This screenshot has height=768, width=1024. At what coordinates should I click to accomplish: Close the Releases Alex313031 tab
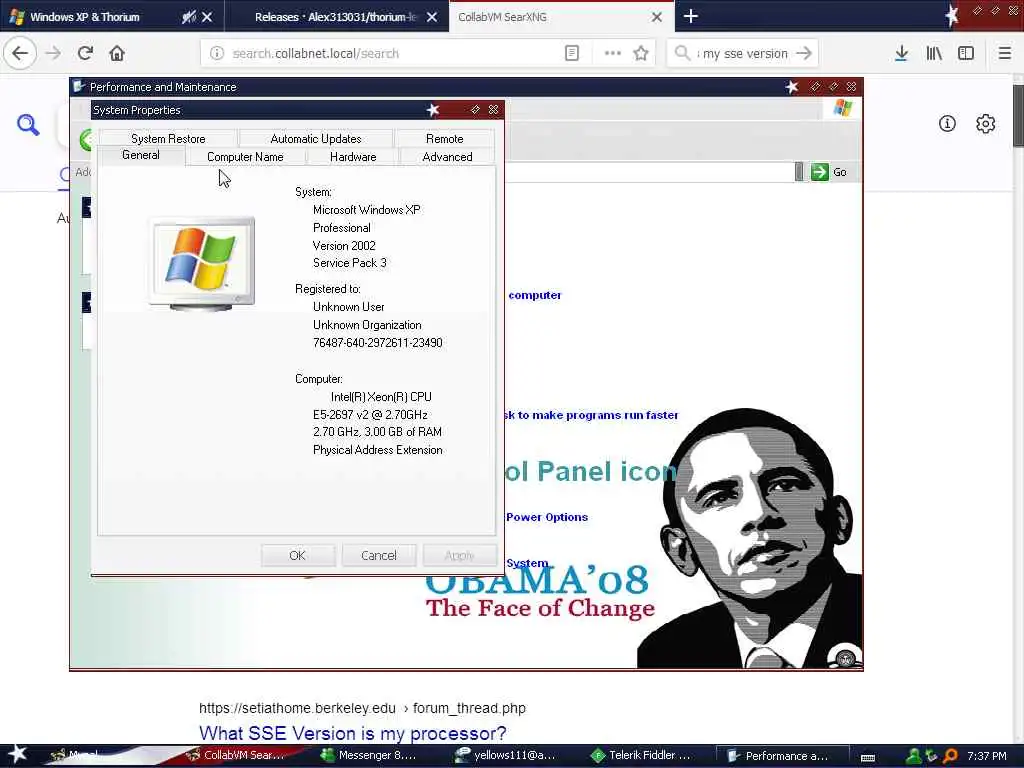pos(432,17)
